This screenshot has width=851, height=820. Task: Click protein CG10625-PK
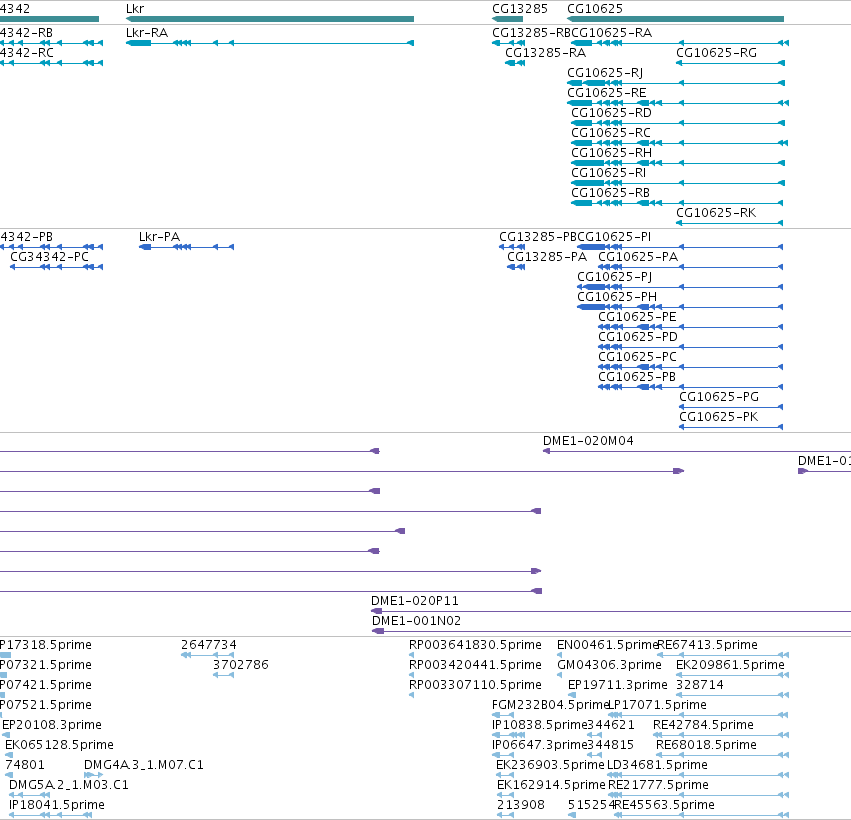731,427
